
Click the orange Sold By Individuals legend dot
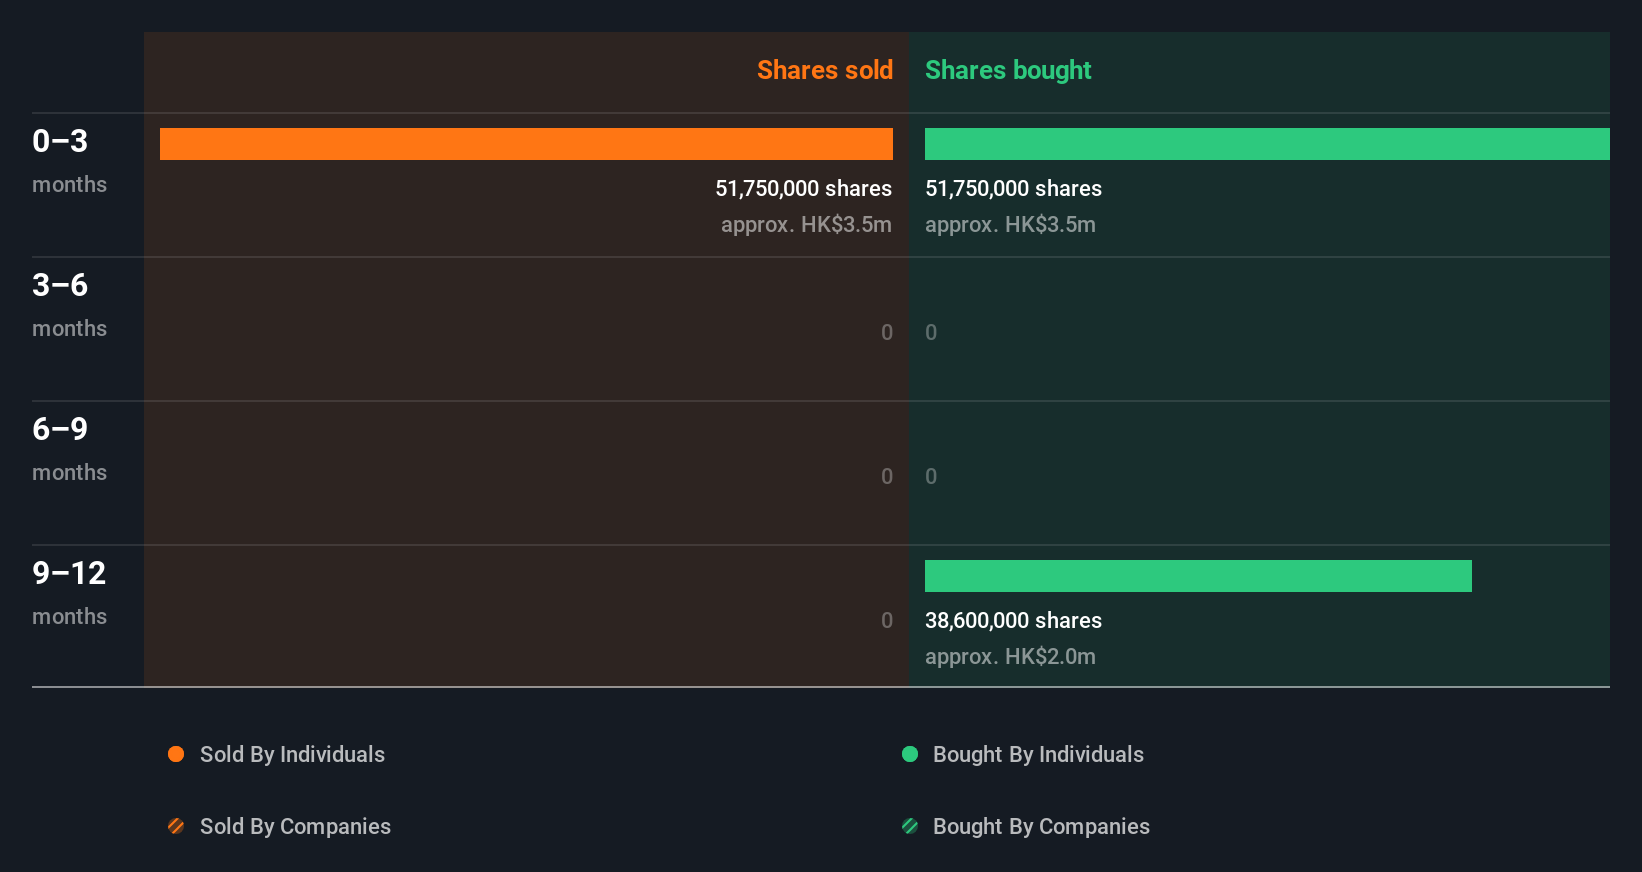(x=176, y=754)
